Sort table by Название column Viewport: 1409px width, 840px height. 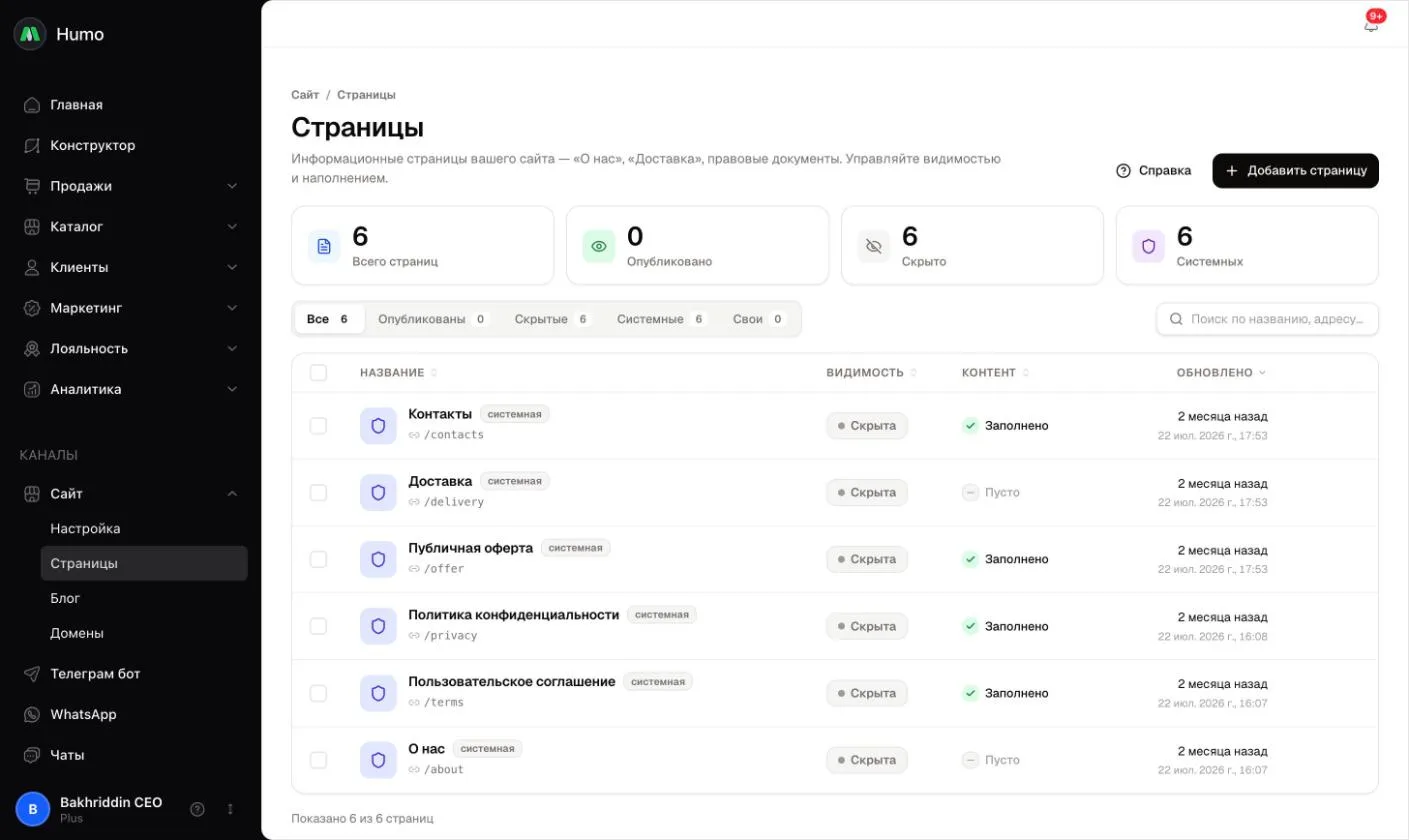tap(399, 373)
